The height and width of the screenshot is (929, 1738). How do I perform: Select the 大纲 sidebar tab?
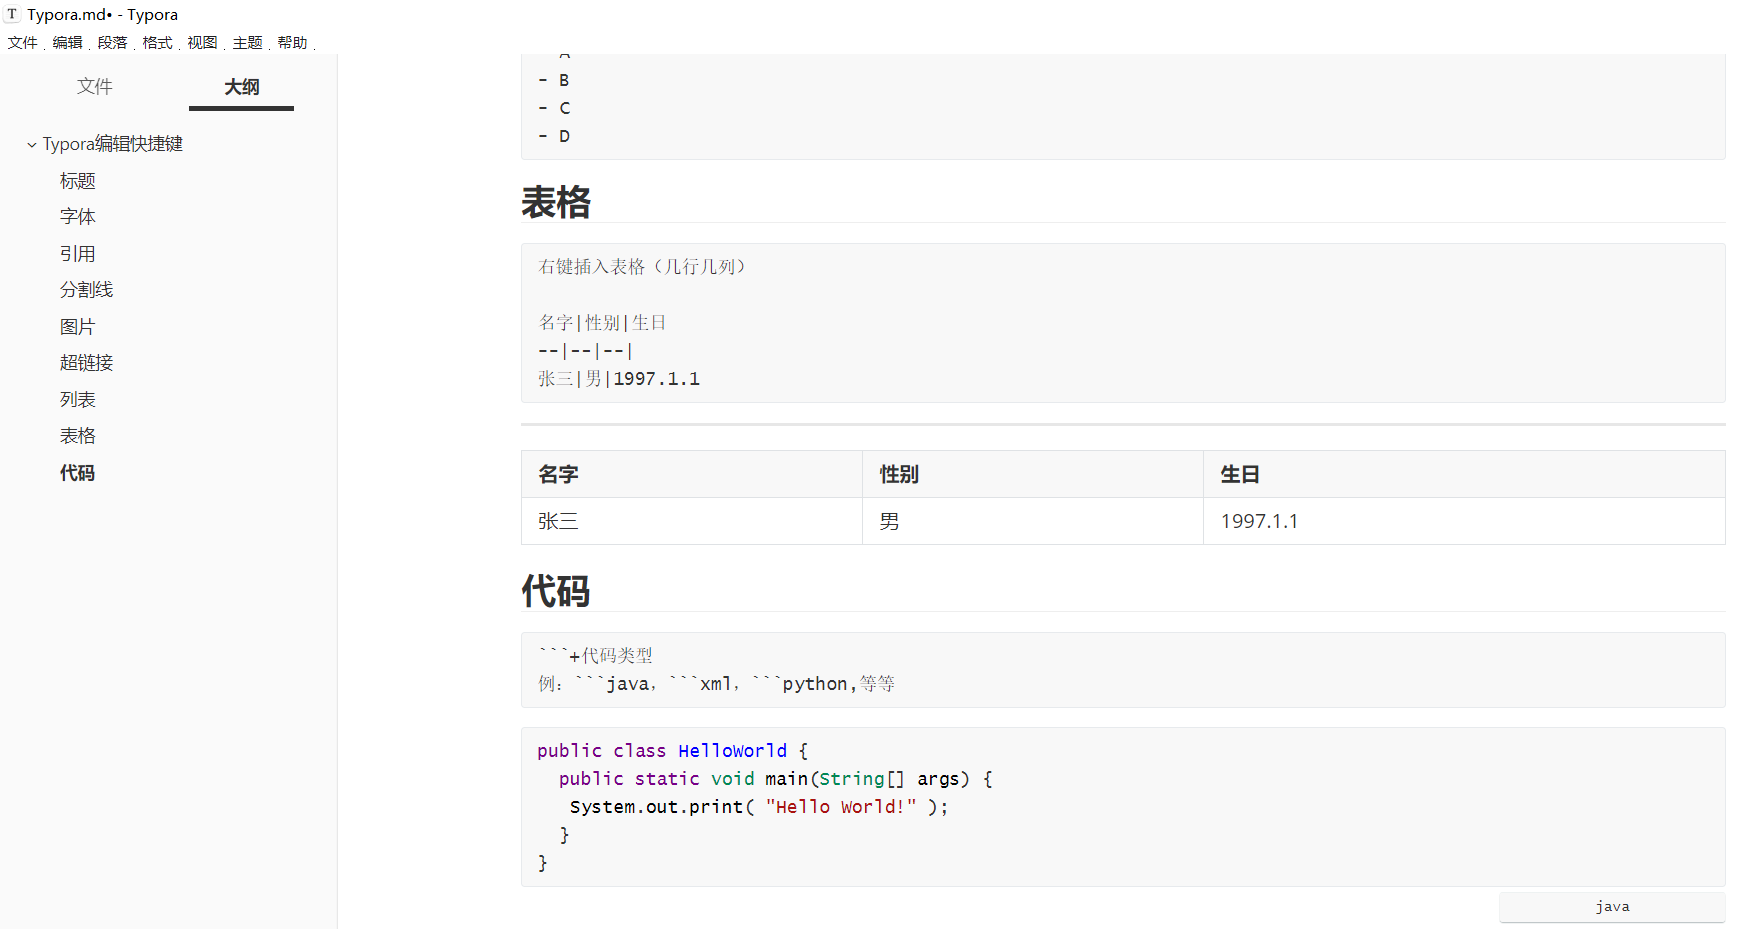pos(241,87)
